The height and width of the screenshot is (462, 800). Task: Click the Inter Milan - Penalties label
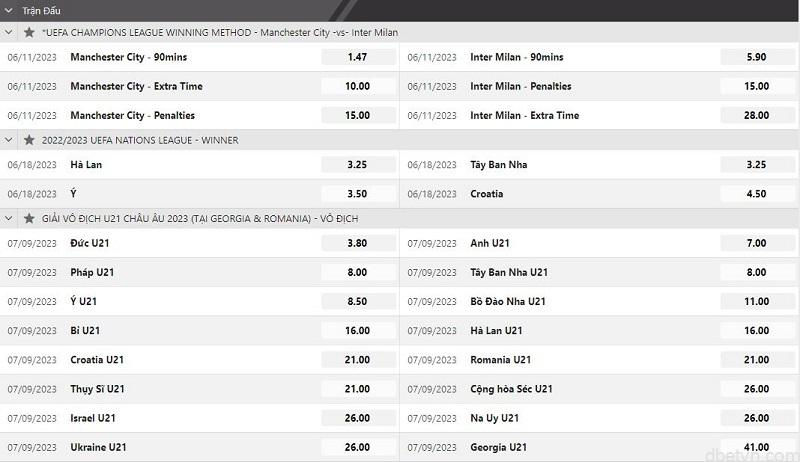[521, 86]
